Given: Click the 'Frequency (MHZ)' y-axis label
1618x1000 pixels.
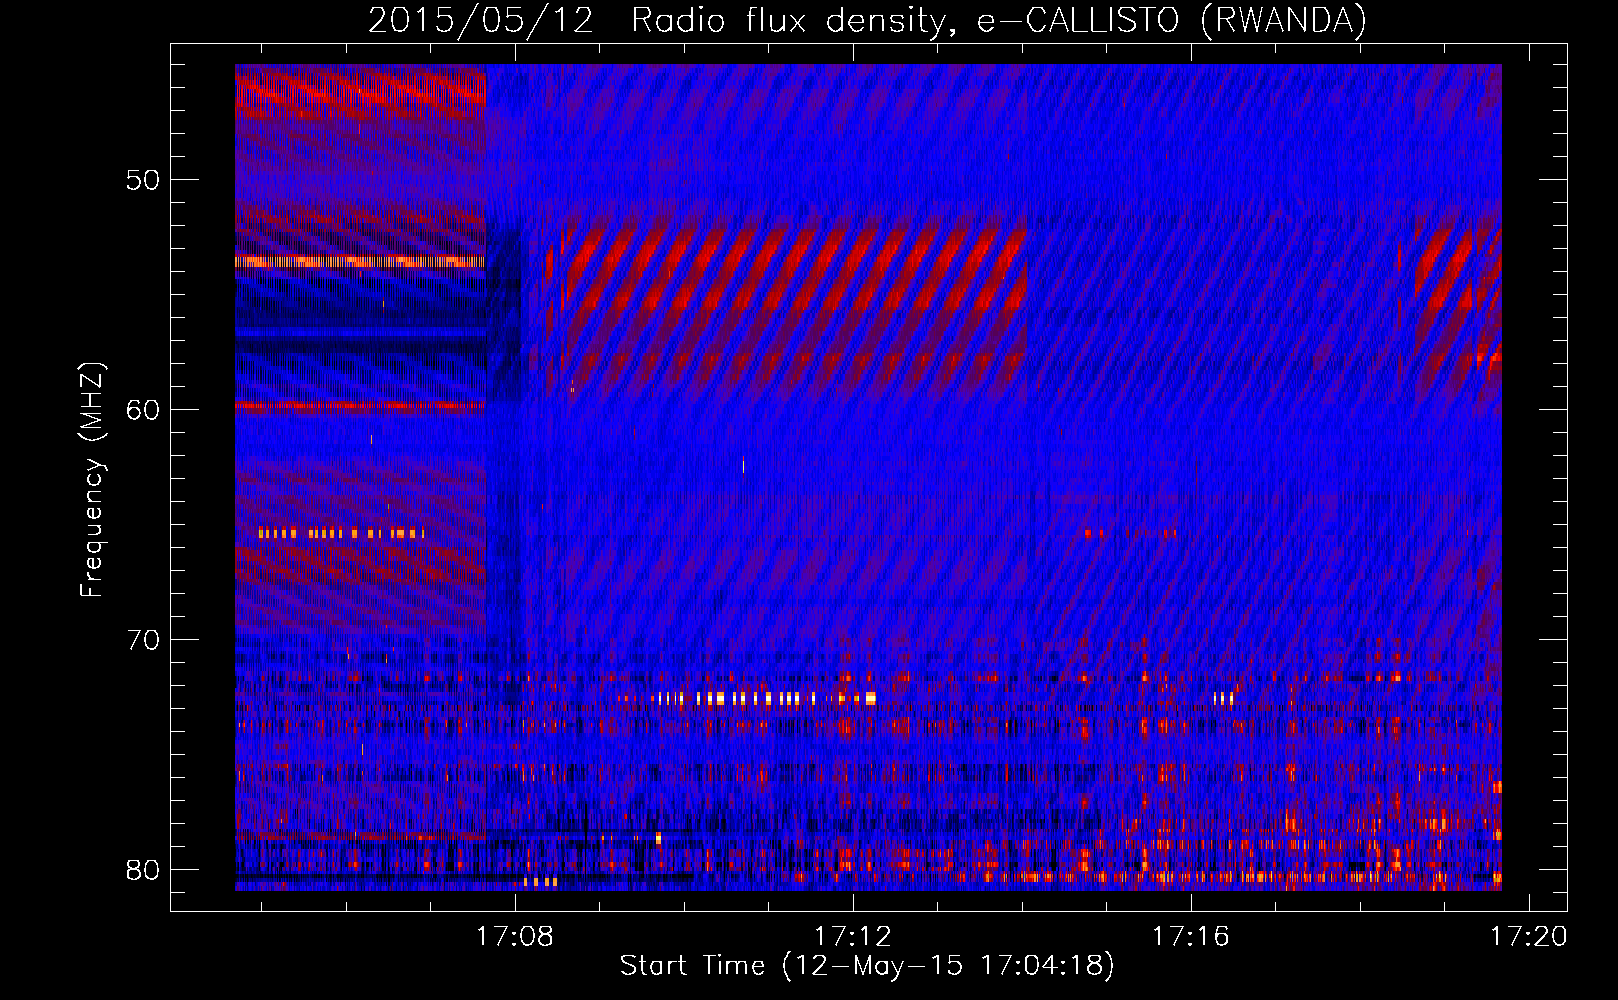Looking at the screenshot, I should [91, 479].
